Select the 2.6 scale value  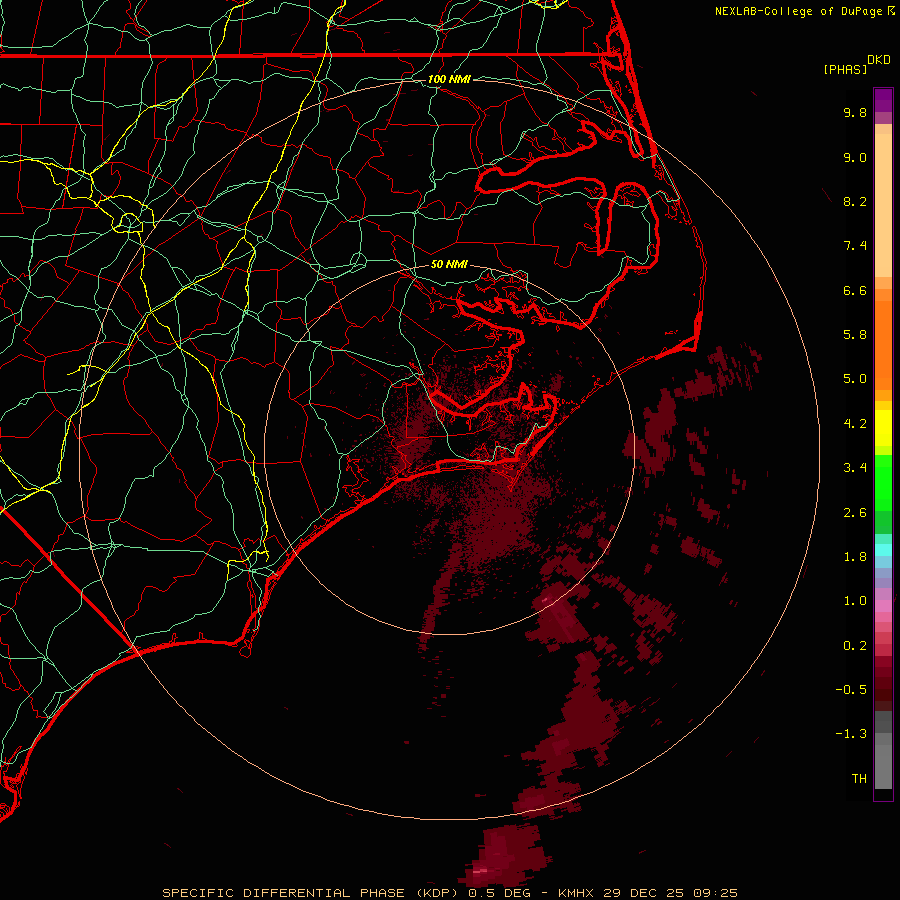[855, 513]
